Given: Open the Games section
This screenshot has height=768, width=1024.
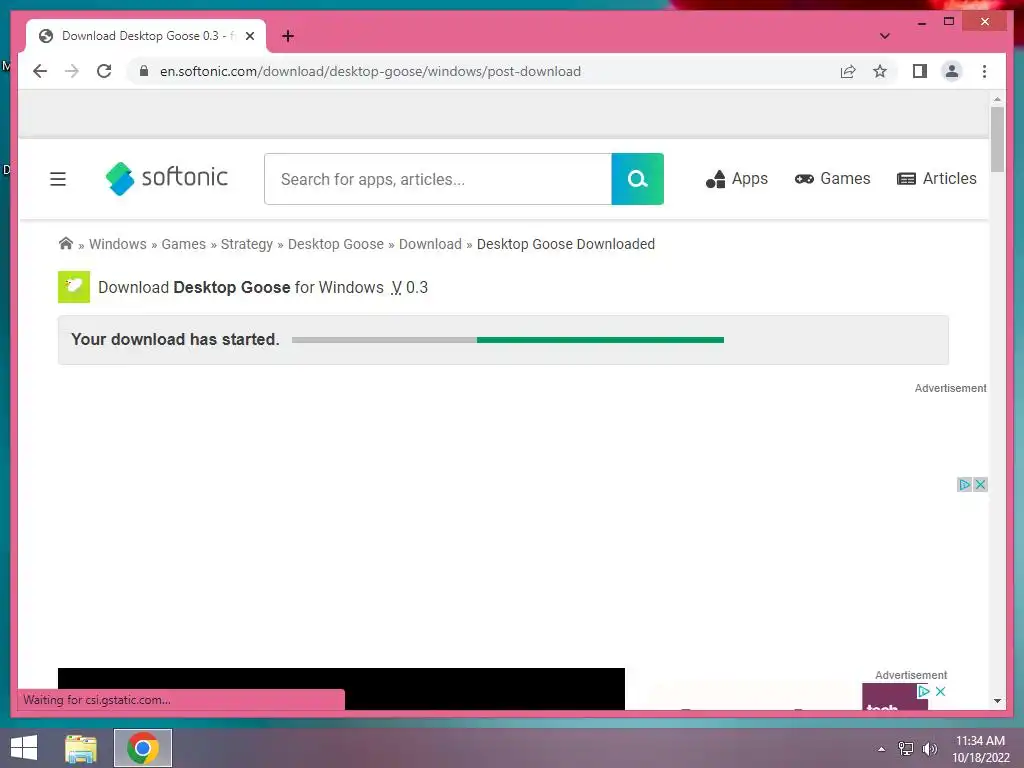Looking at the screenshot, I should 832,178.
